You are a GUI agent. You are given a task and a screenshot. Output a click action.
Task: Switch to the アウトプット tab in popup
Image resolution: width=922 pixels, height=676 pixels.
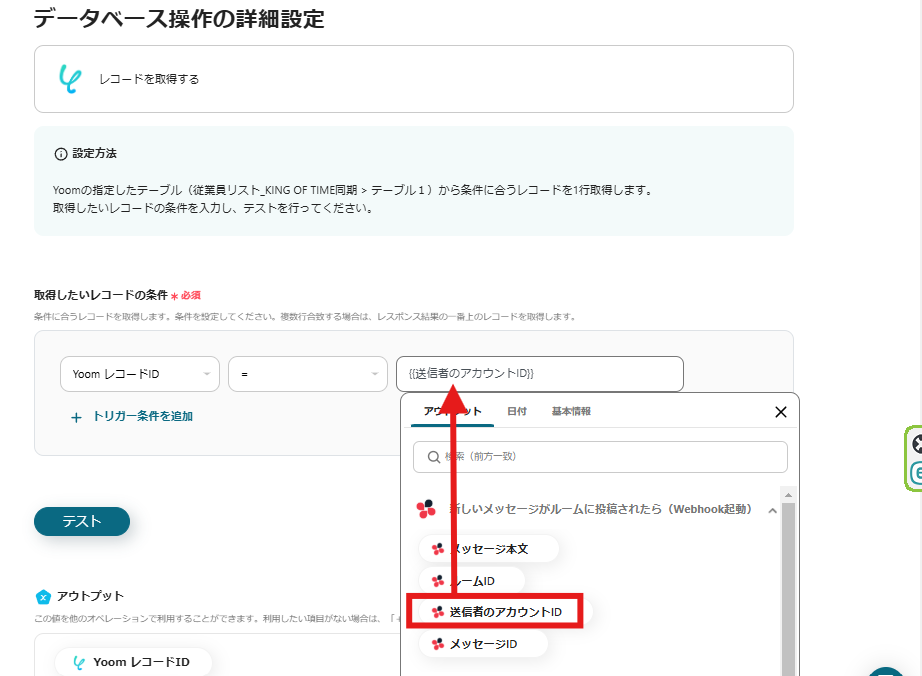click(453, 411)
